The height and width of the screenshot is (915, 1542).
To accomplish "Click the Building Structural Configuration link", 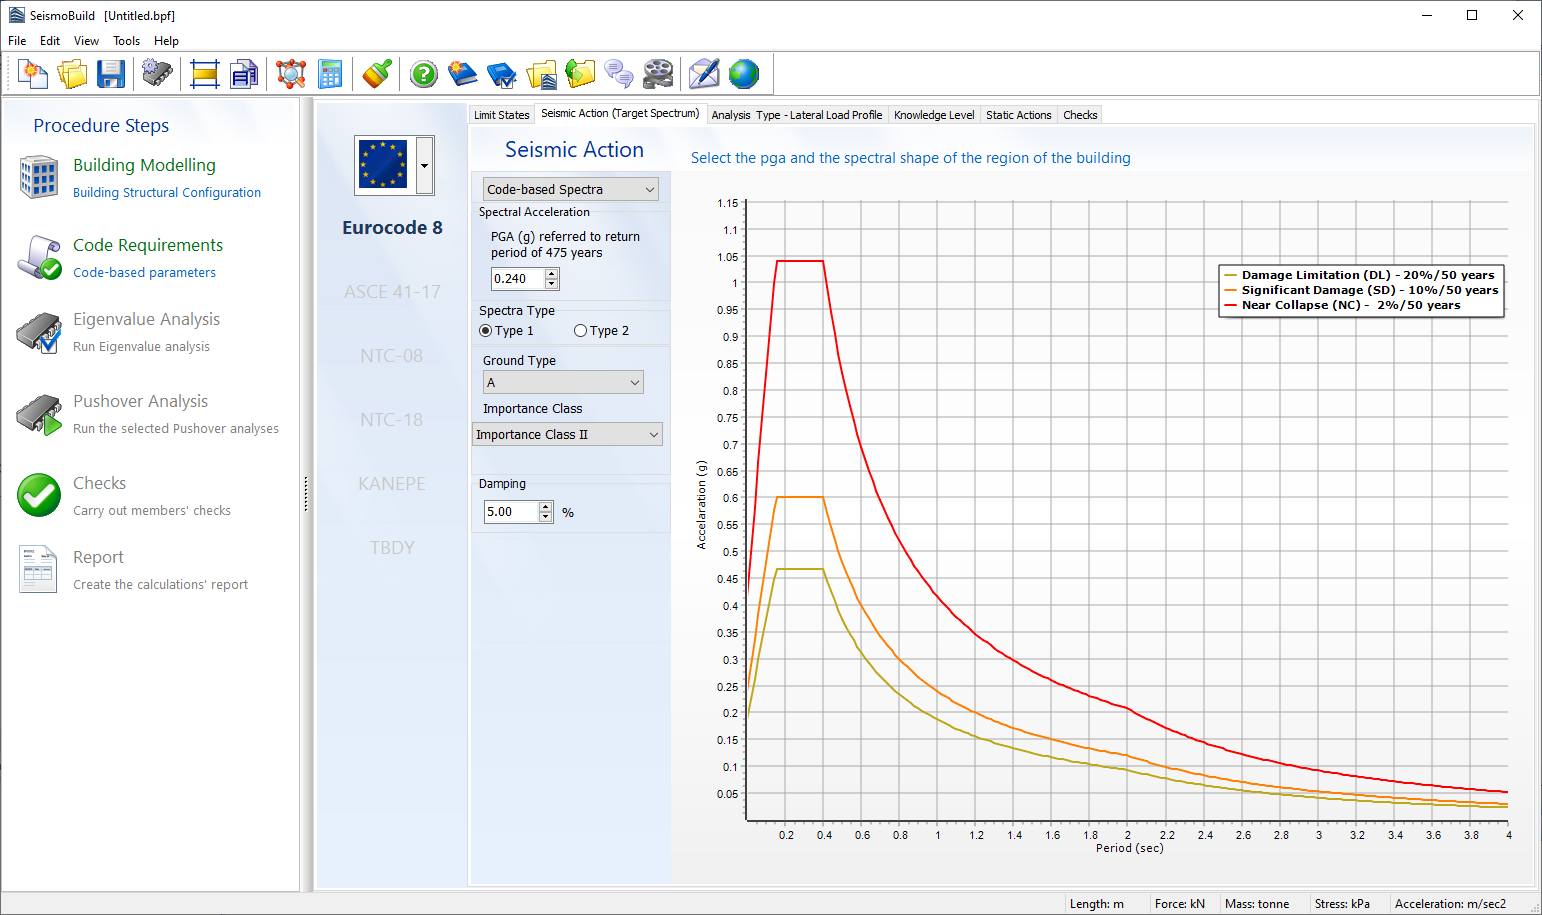I will point(167,193).
